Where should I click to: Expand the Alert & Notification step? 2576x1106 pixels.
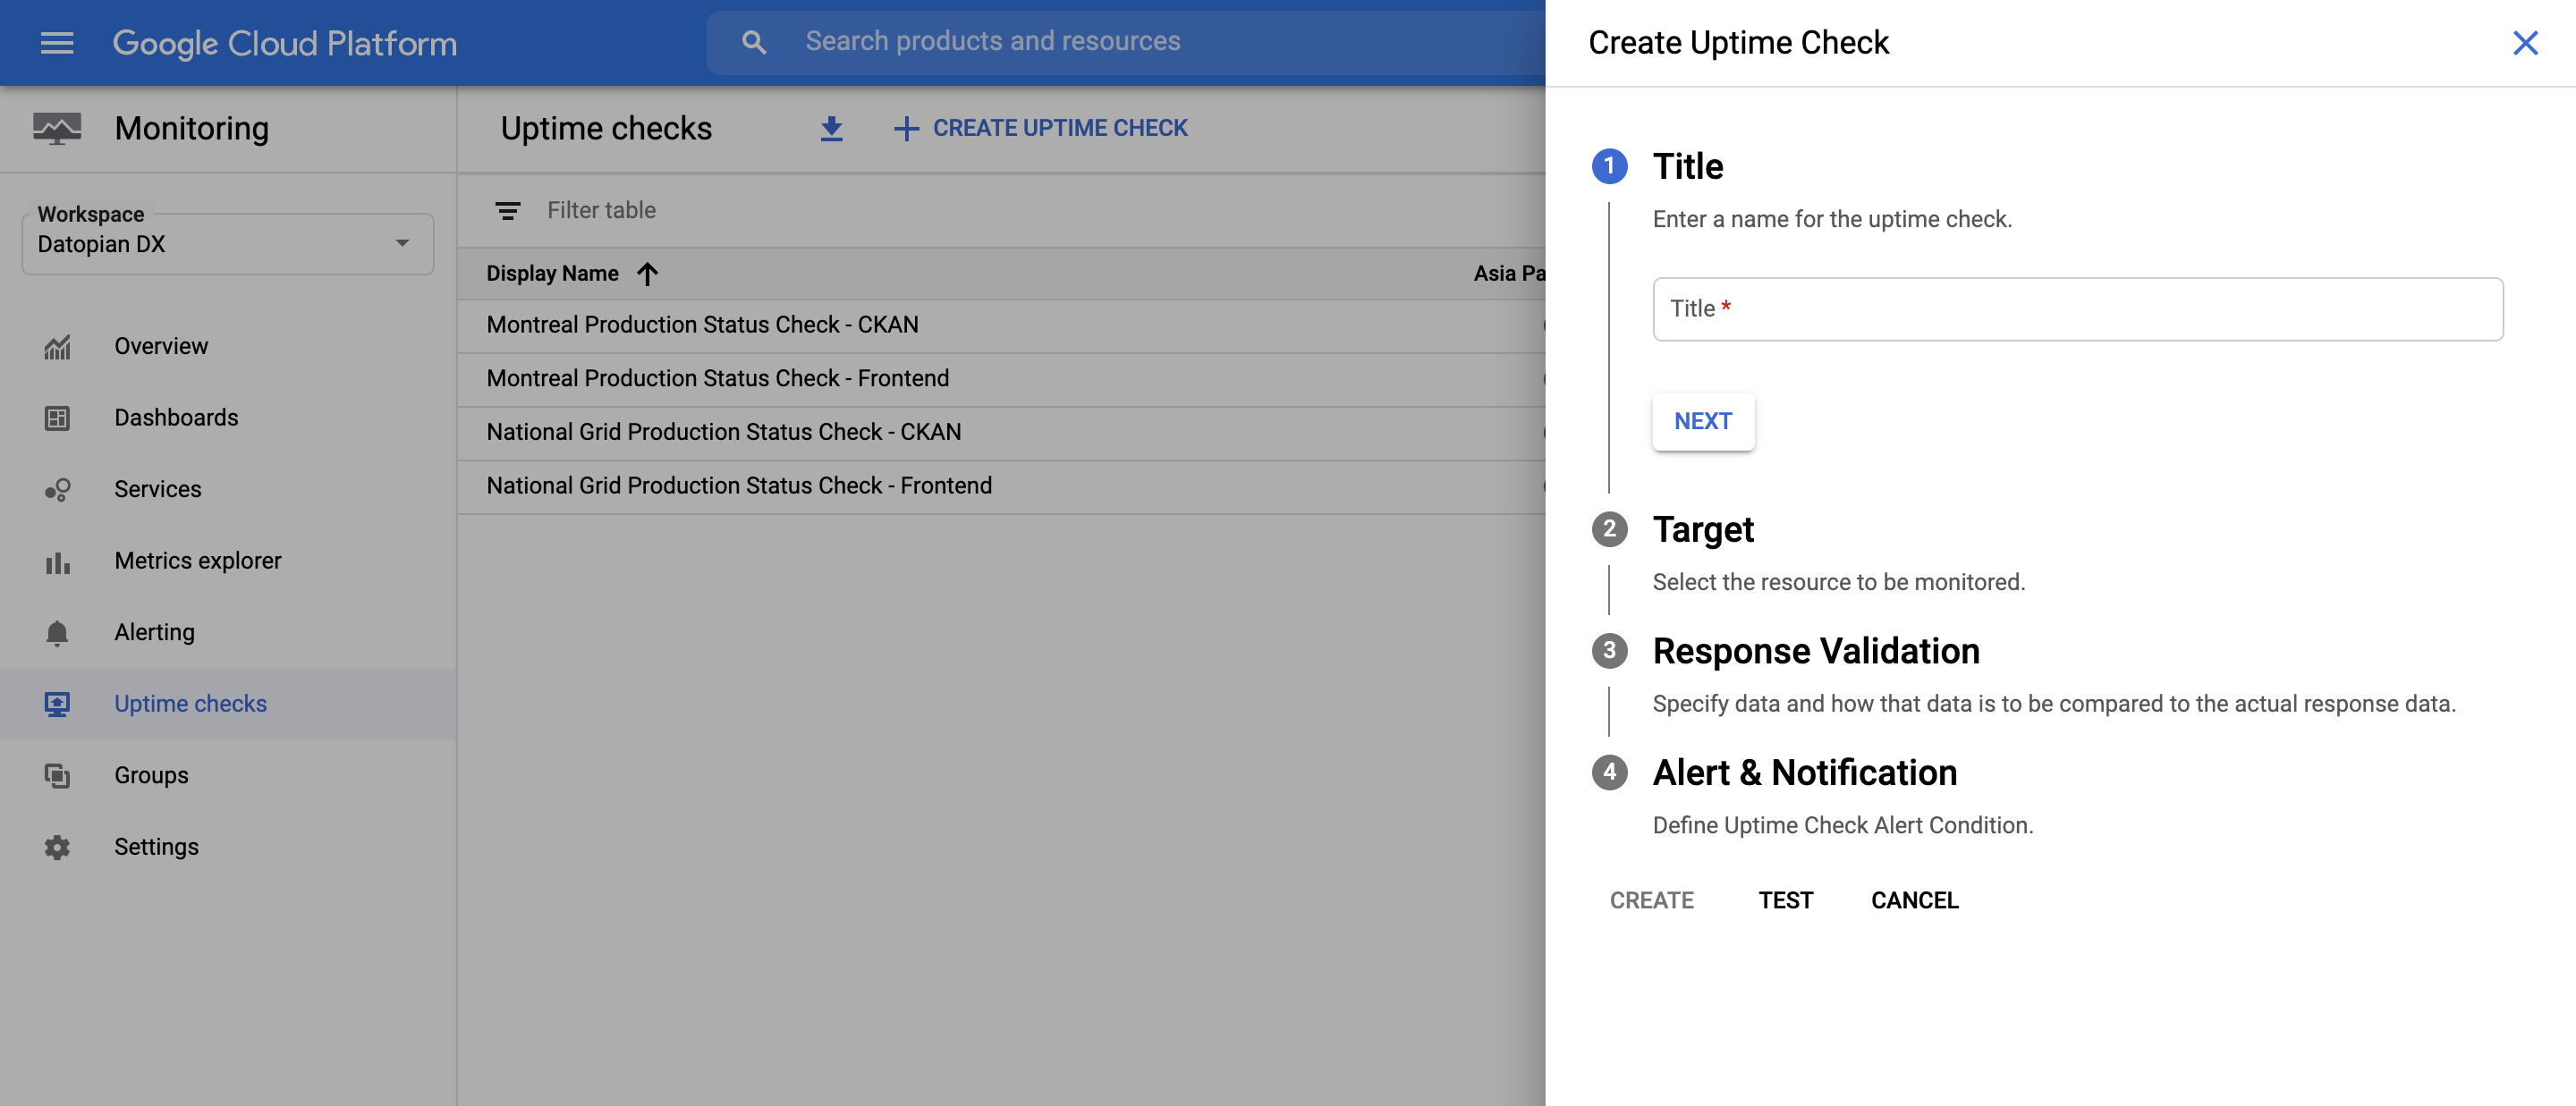click(1804, 773)
